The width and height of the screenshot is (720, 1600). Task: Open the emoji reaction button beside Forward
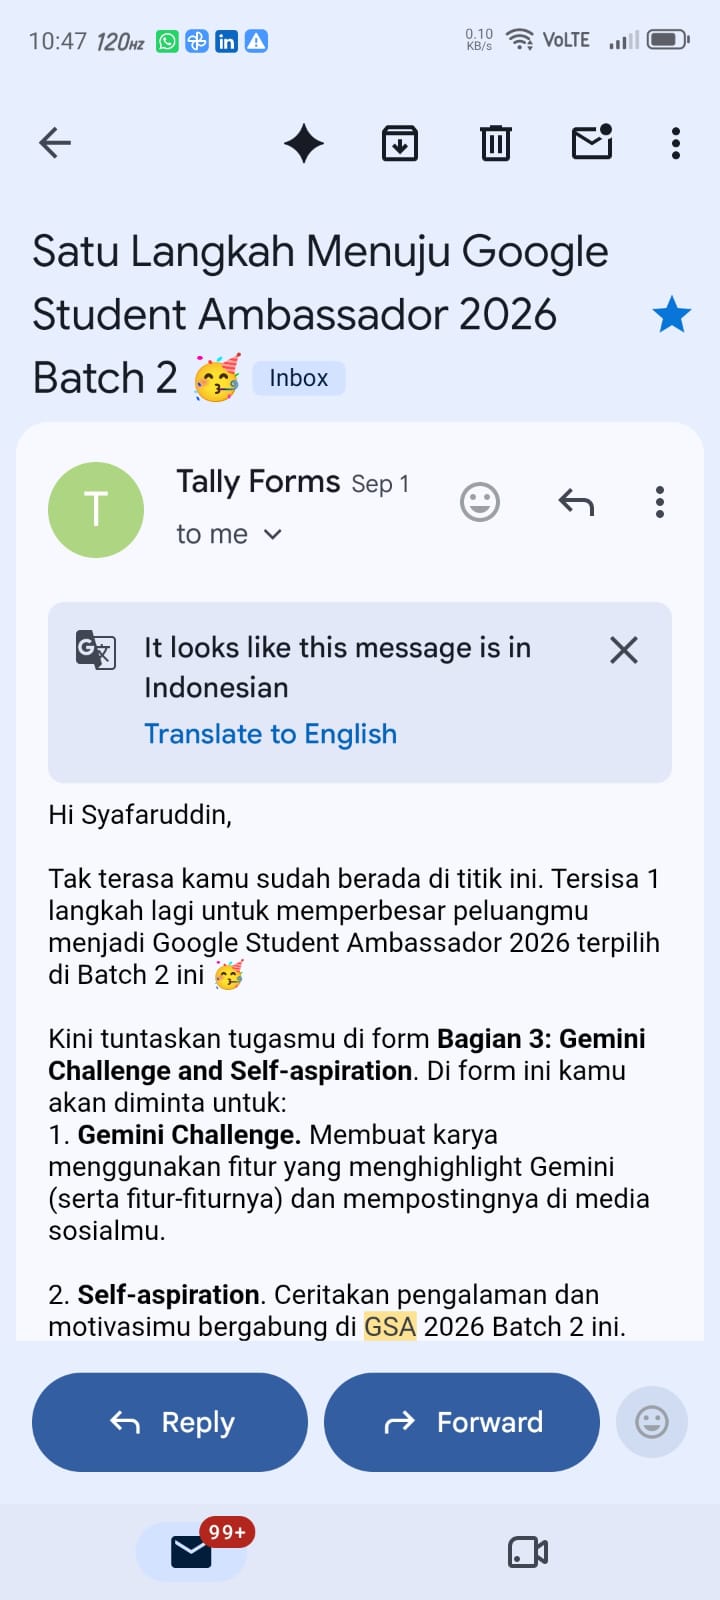(x=652, y=1422)
